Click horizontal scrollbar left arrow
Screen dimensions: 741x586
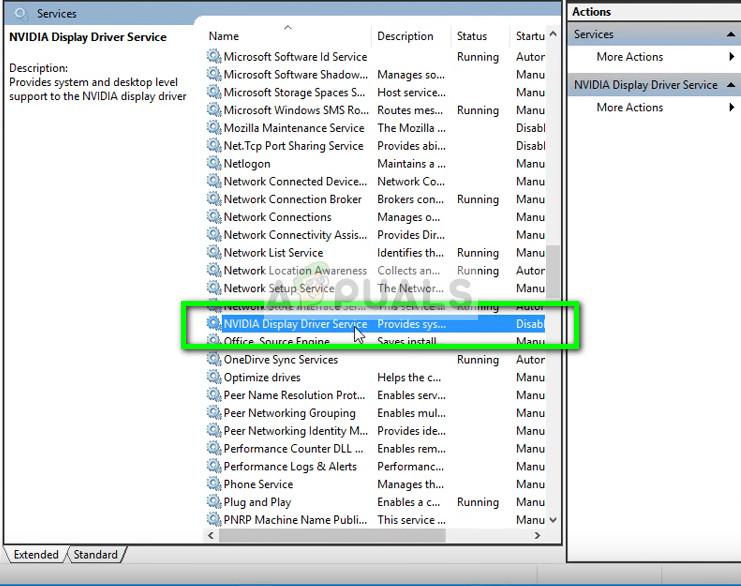click(x=211, y=535)
